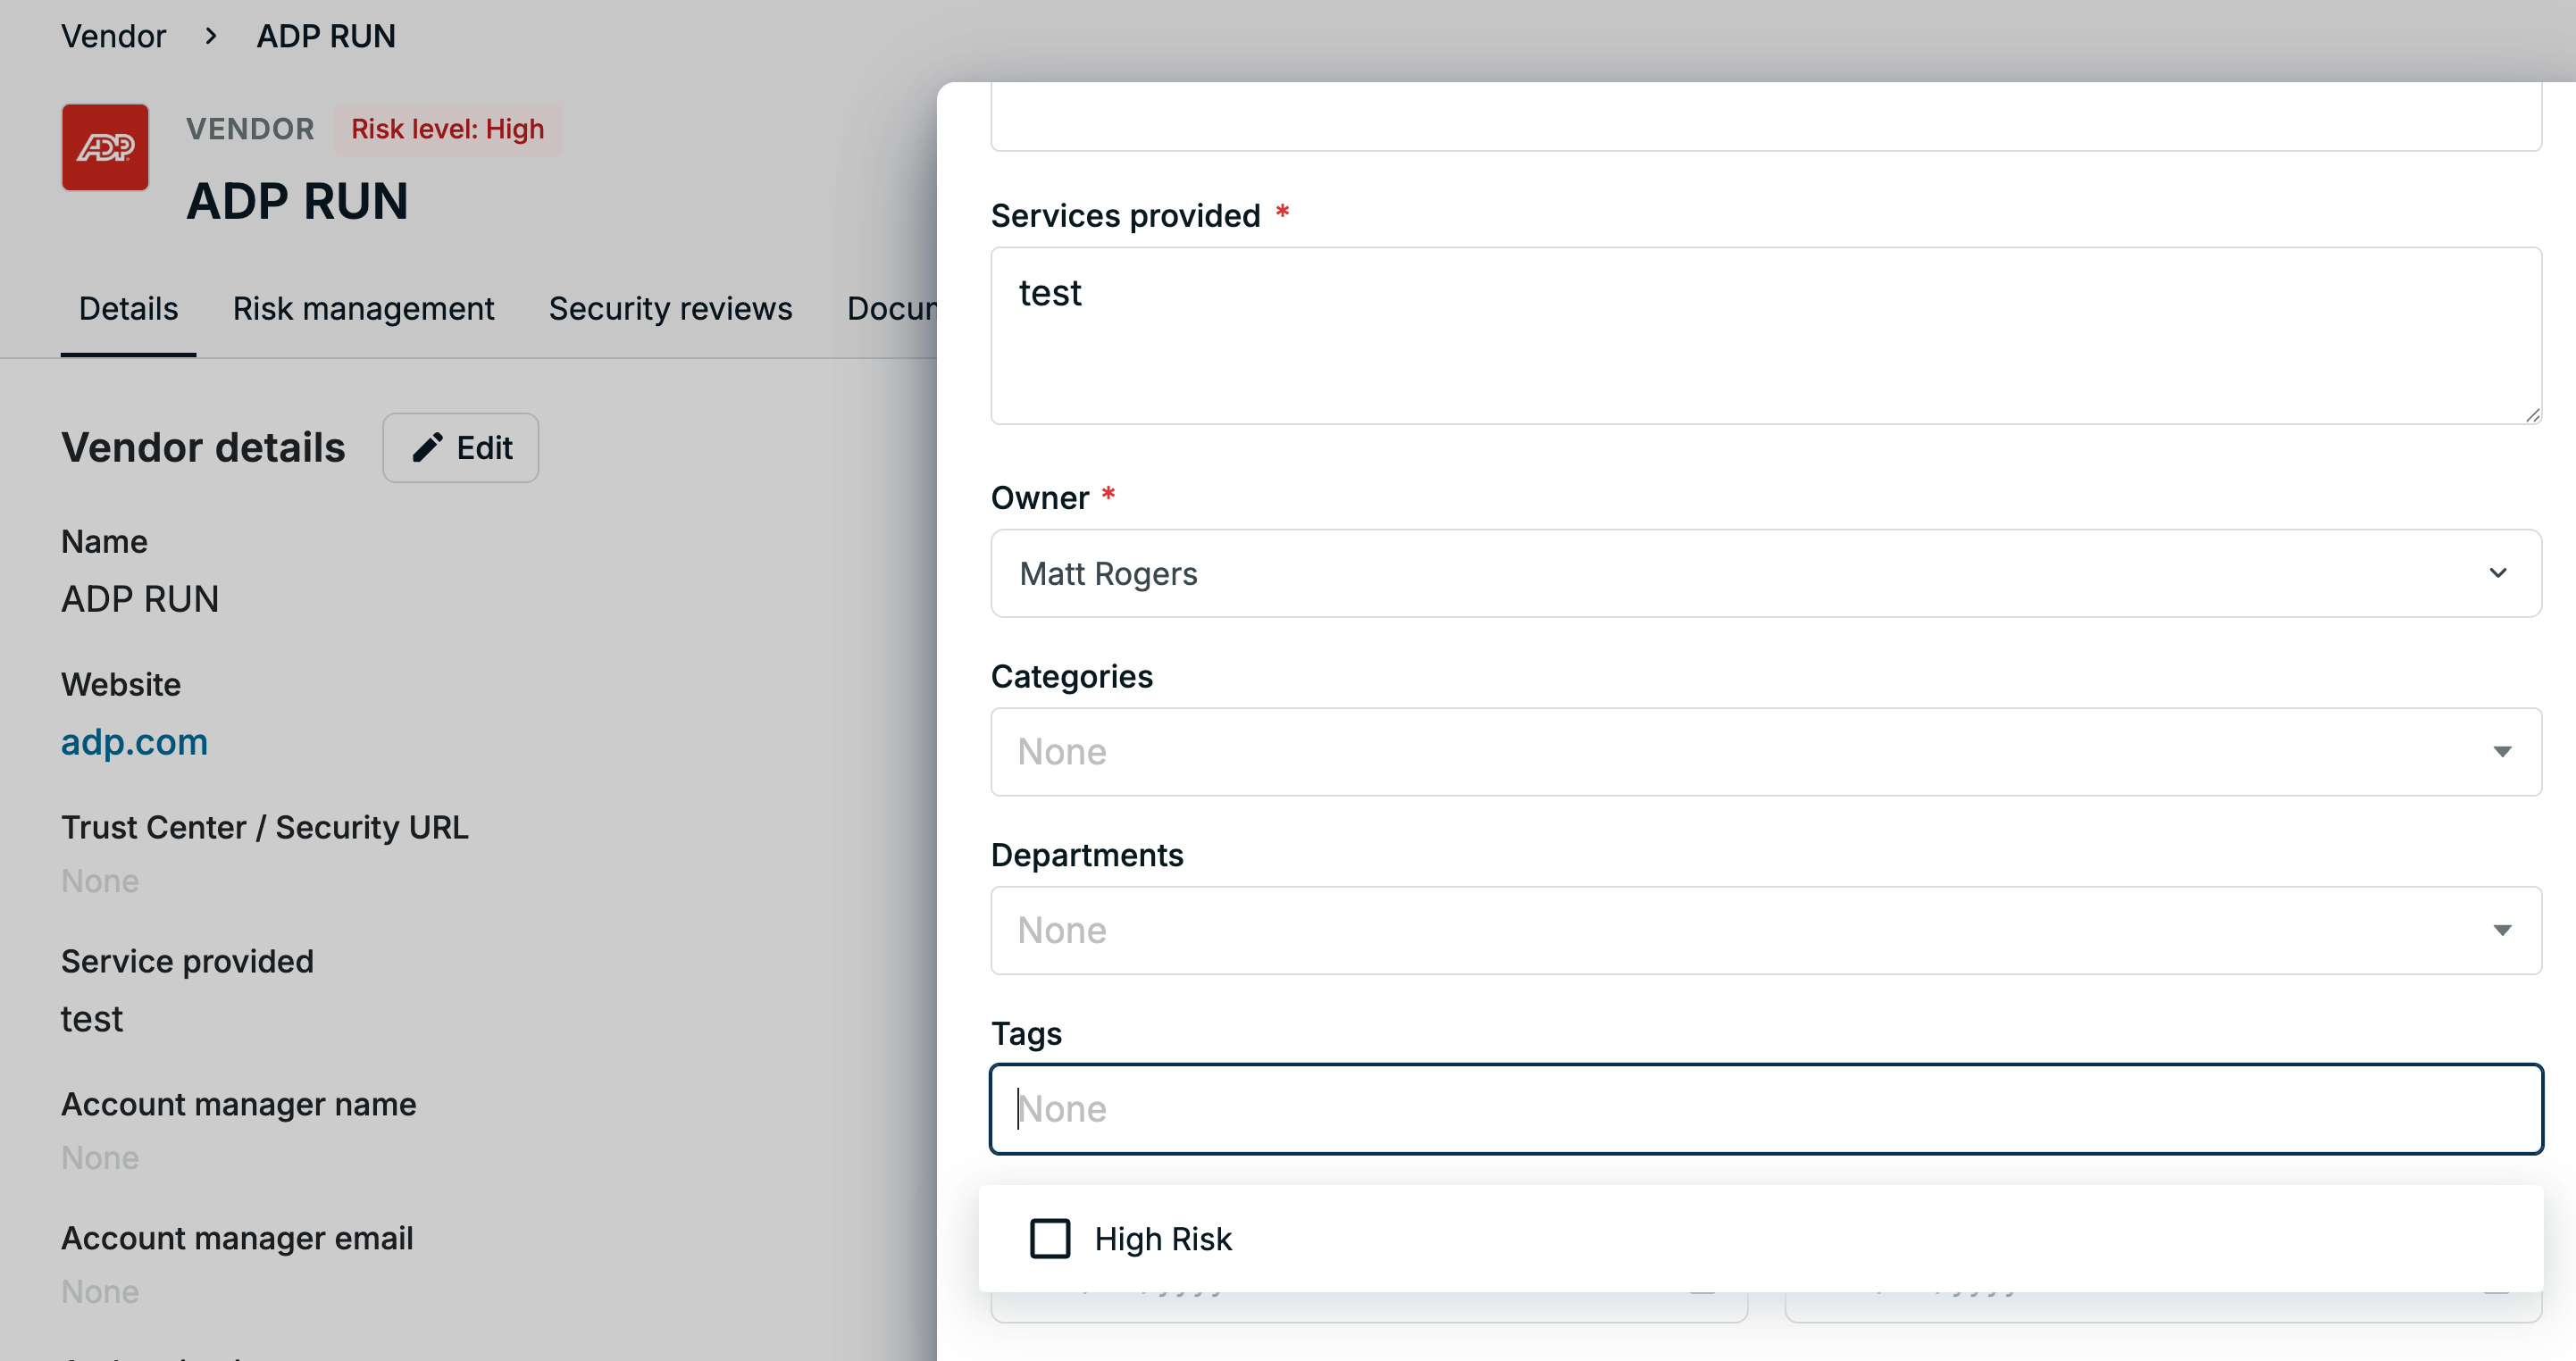Open the Risk management tab
2576x1361 pixels.
click(363, 308)
